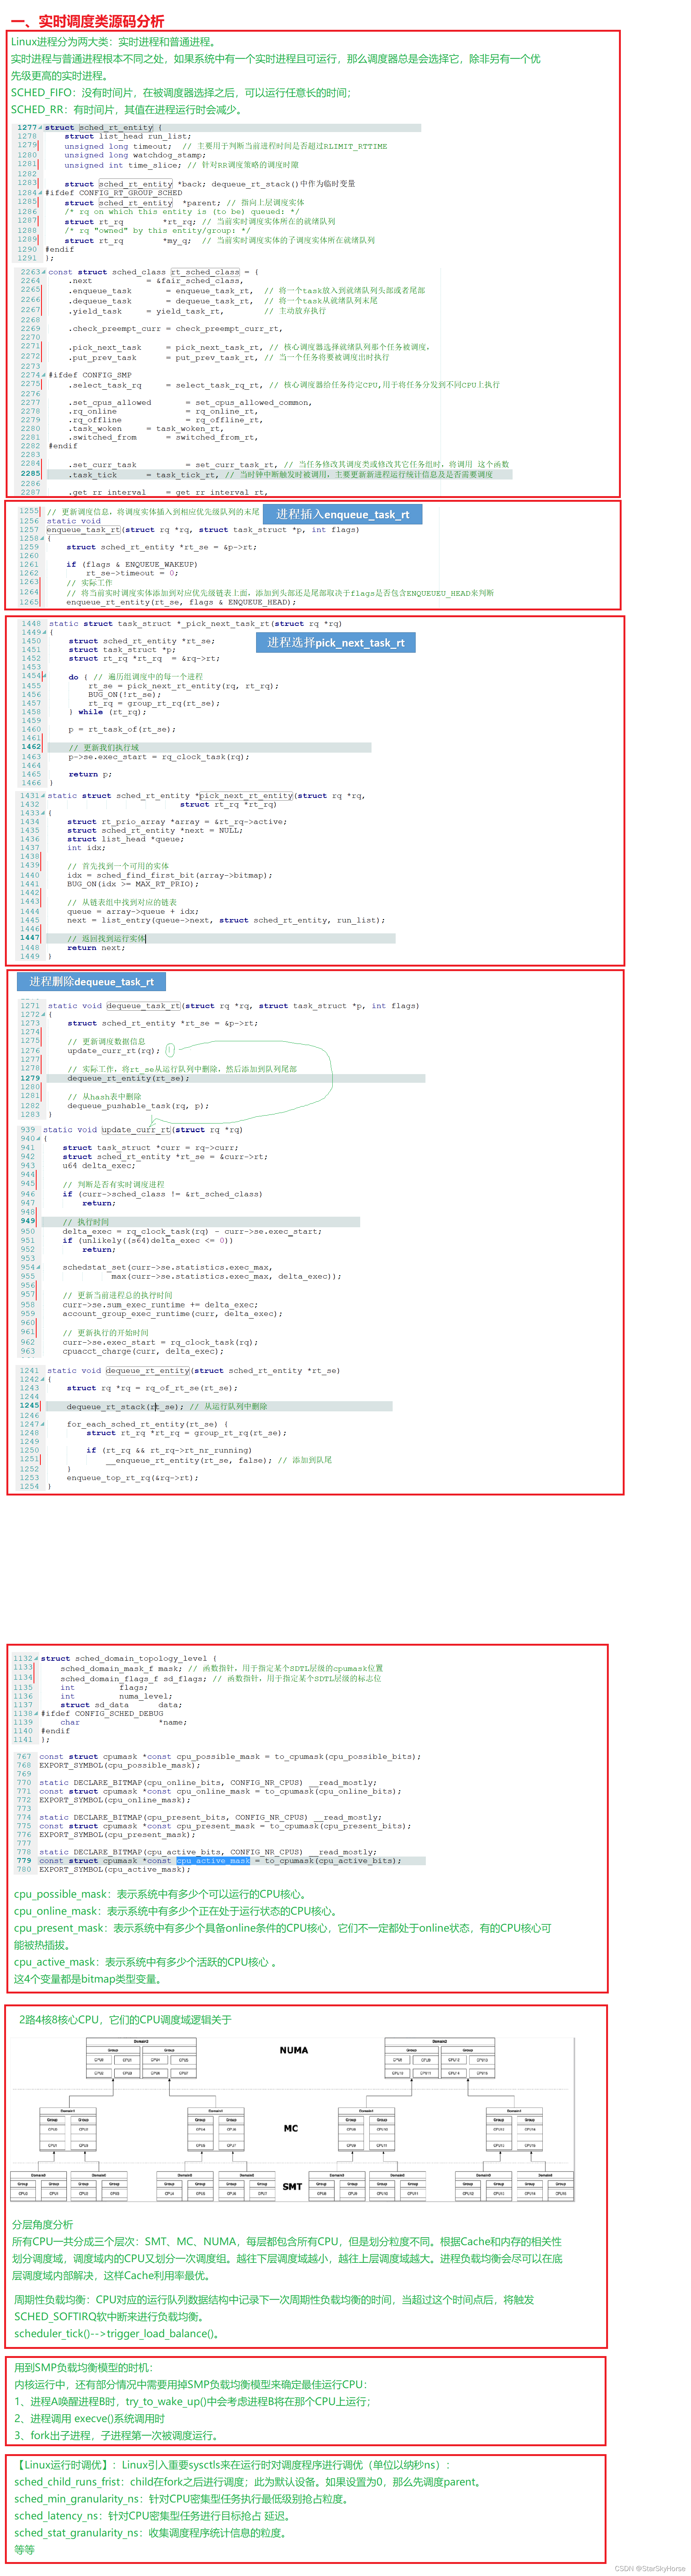The height and width of the screenshot is (2576, 691).
Task: Click NUMA label in topology diagram
Action: tap(294, 2050)
